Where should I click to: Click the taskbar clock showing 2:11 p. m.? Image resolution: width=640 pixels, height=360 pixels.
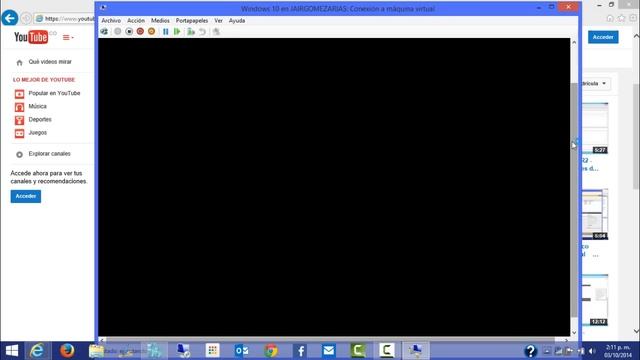(618, 351)
